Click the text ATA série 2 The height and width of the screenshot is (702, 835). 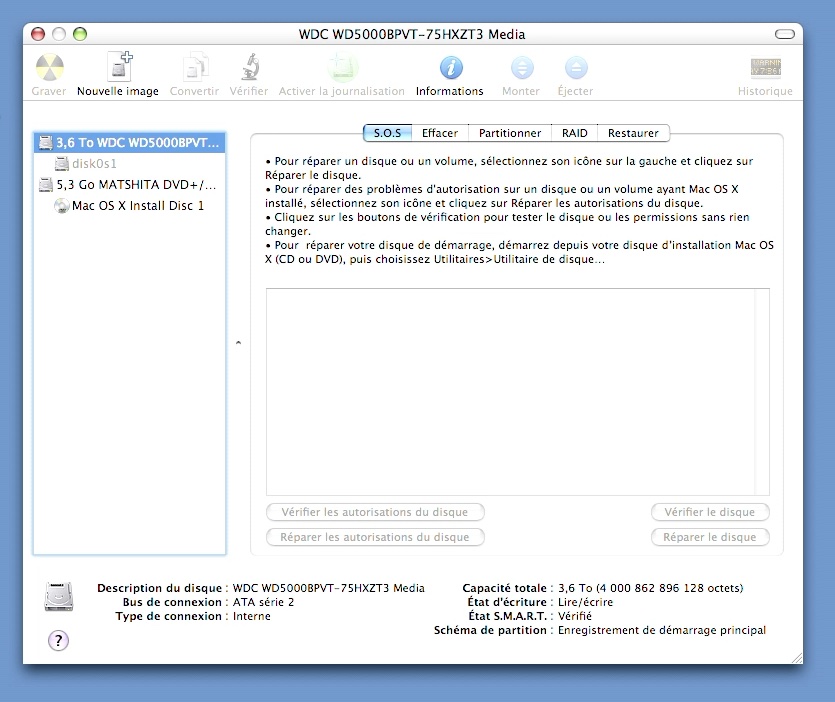click(263, 602)
